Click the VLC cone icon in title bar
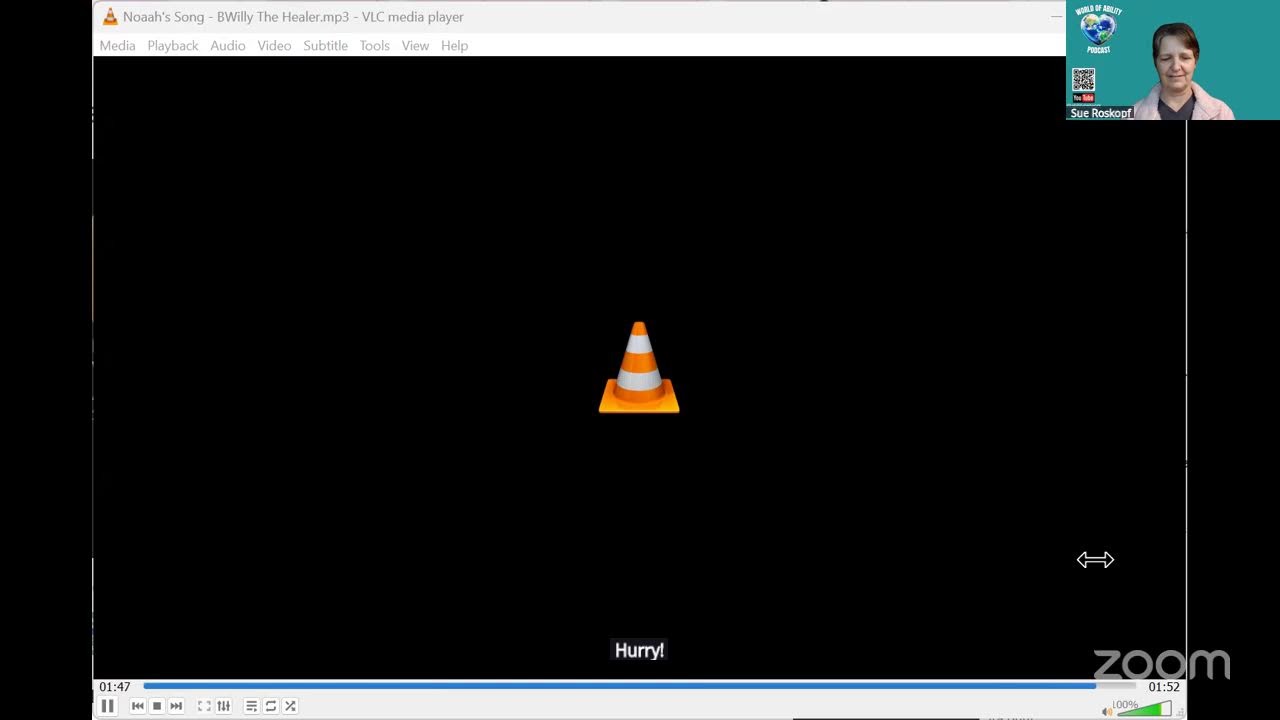1280x720 pixels. click(110, 17)
